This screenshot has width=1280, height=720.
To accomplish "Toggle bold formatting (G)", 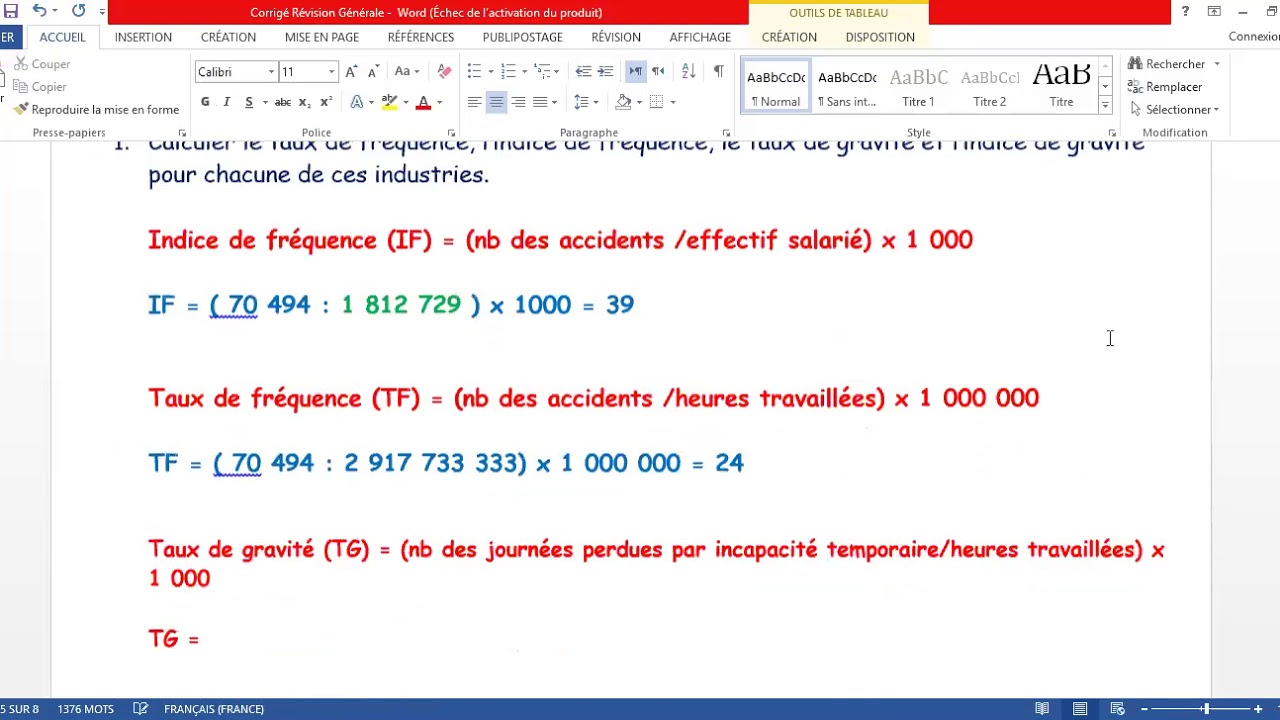I will [205, 102].
